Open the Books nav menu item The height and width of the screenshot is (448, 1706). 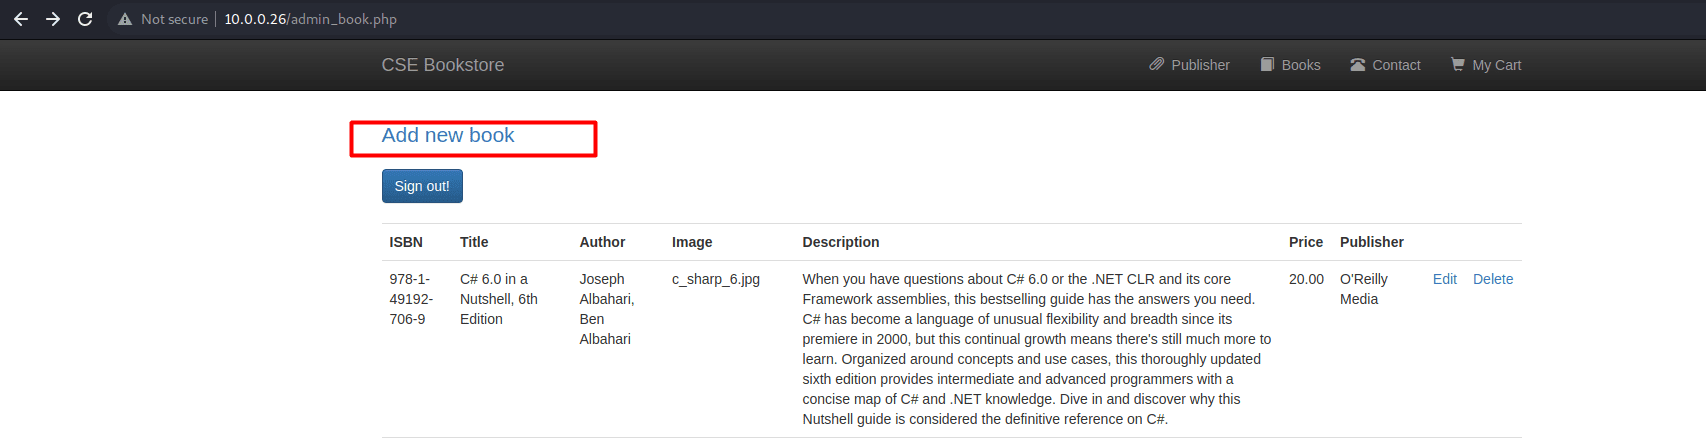[1290, 65]
